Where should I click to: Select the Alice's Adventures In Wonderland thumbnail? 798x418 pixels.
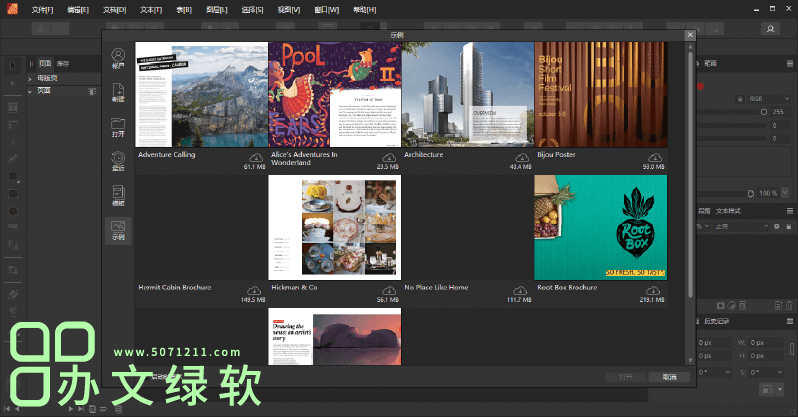coord(335,95)
